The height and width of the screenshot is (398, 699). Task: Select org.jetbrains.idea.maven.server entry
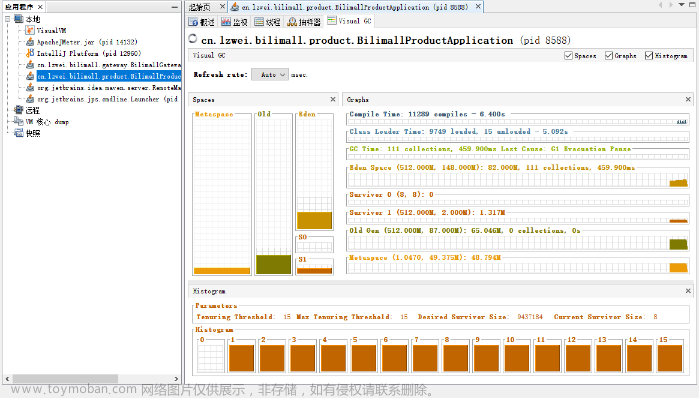click(x=109, y=88)
